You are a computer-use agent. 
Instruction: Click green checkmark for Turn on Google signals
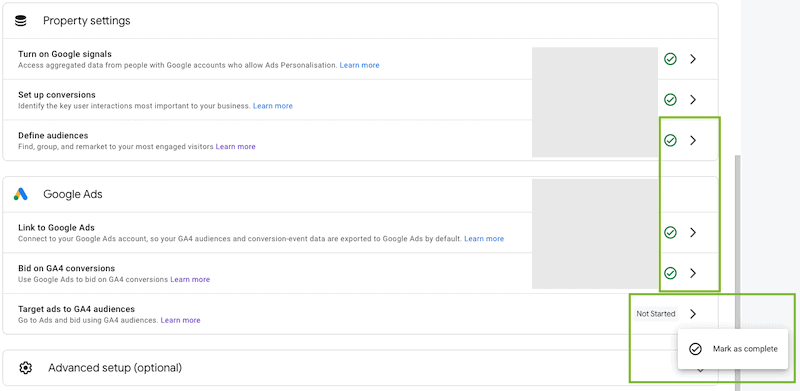pyautogui.click(x=670, y=59)
